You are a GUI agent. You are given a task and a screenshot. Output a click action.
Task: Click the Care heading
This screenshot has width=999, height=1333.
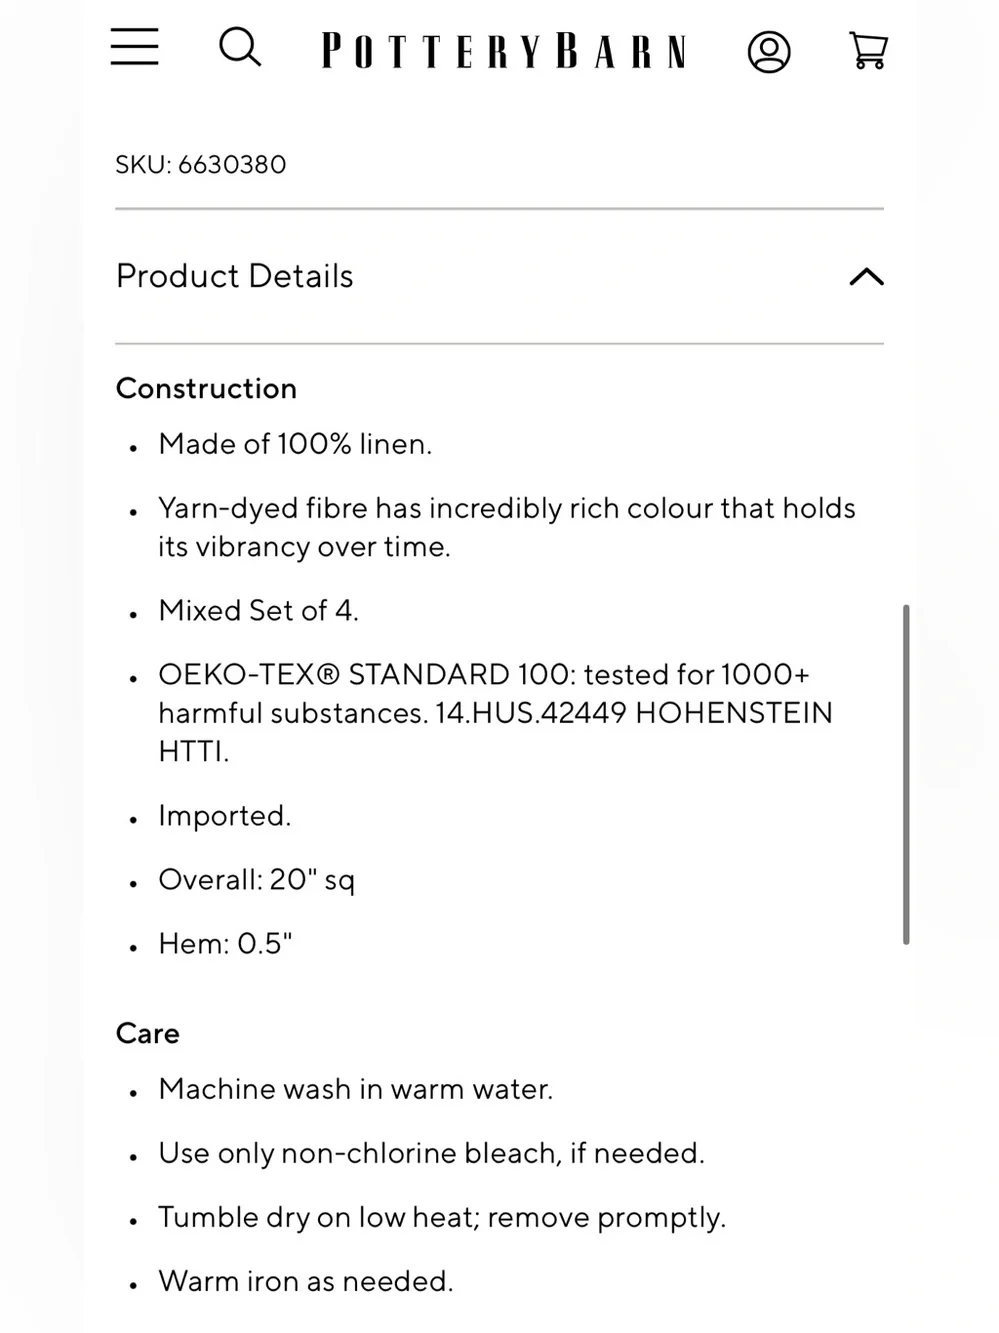148,1033
